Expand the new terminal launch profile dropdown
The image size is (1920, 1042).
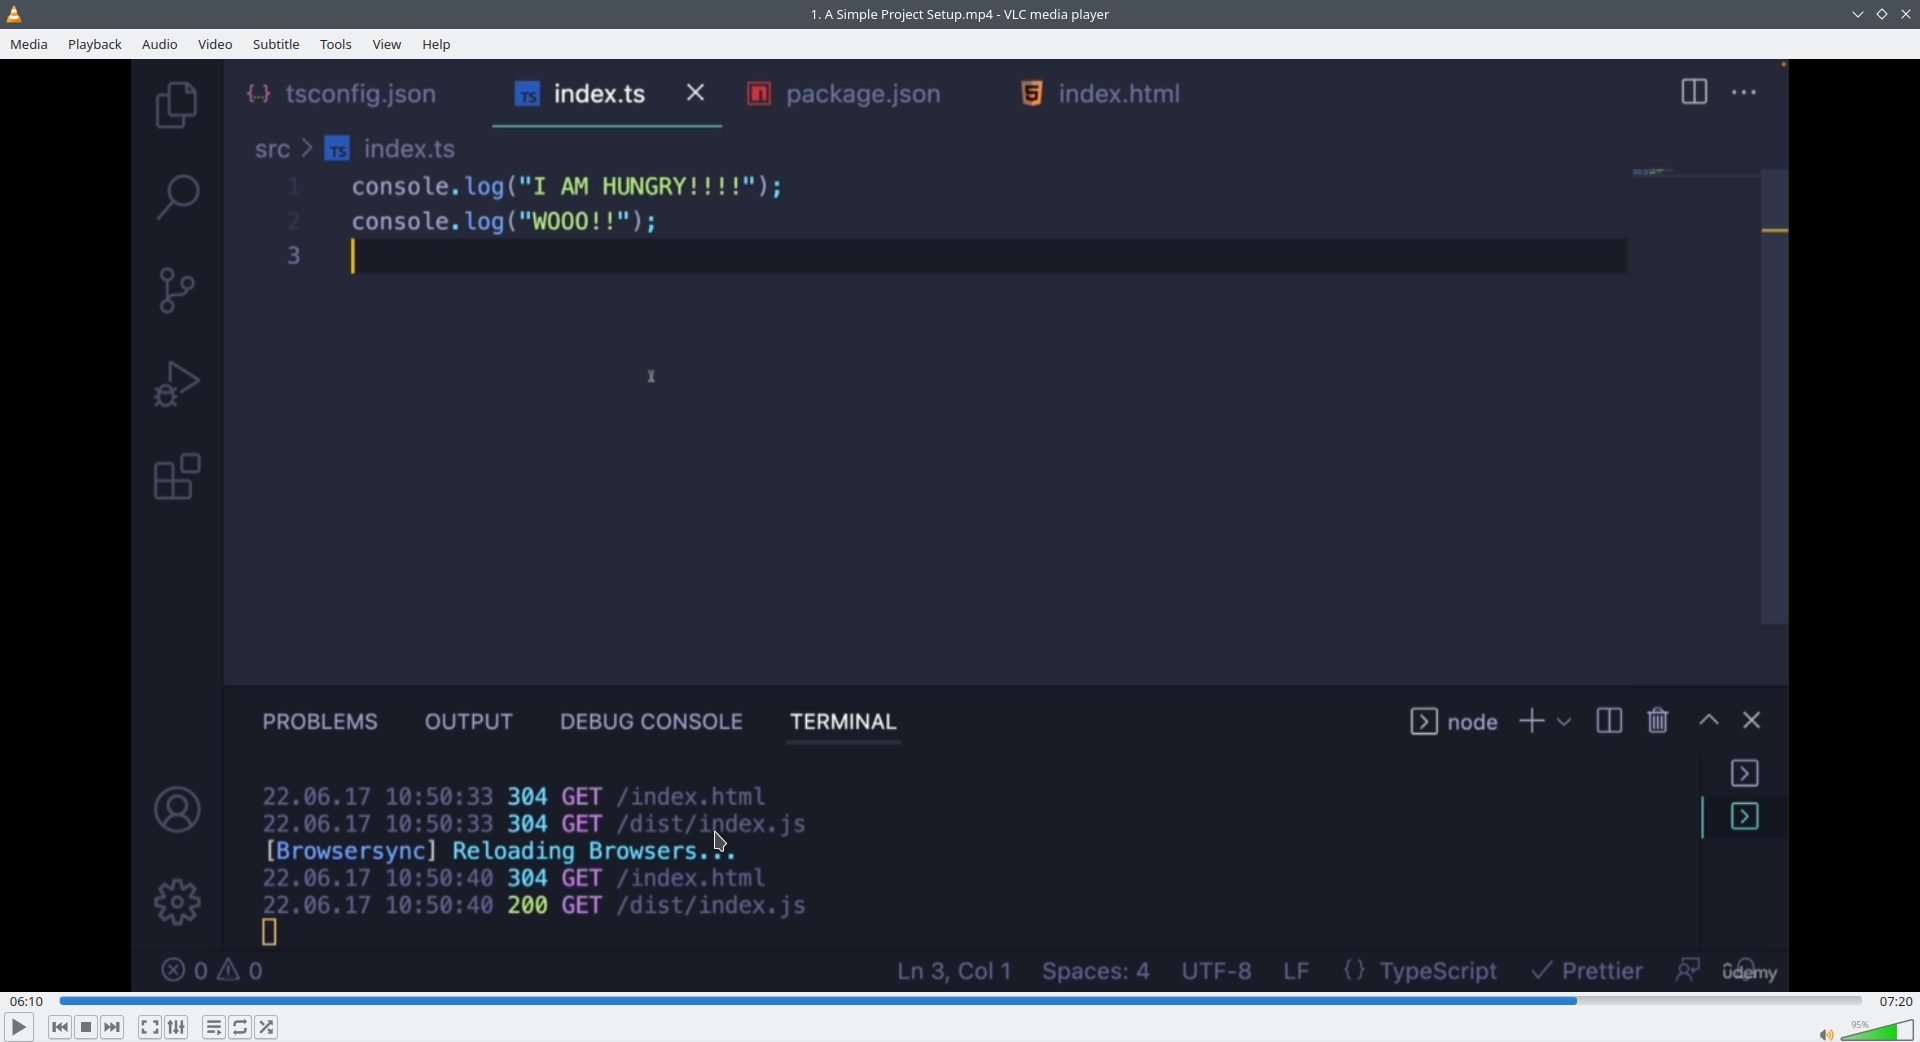(x=1565, y=722)
